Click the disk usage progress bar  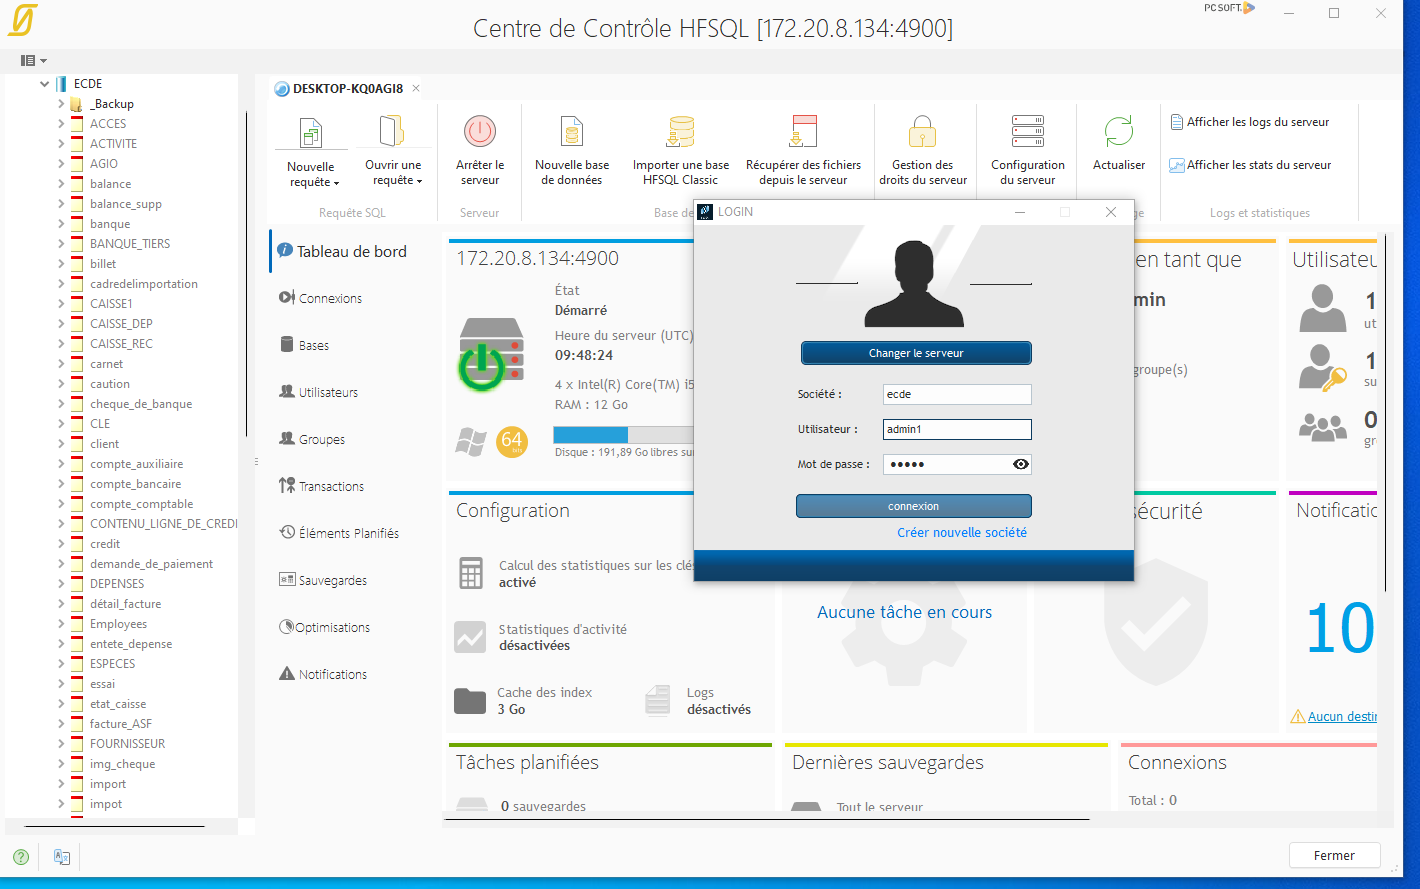[622, 435]
